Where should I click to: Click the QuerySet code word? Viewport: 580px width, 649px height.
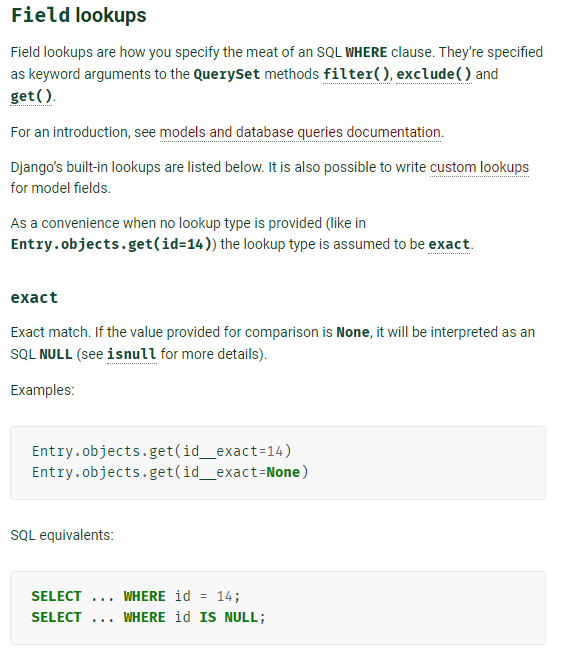[x=226, y=74]
